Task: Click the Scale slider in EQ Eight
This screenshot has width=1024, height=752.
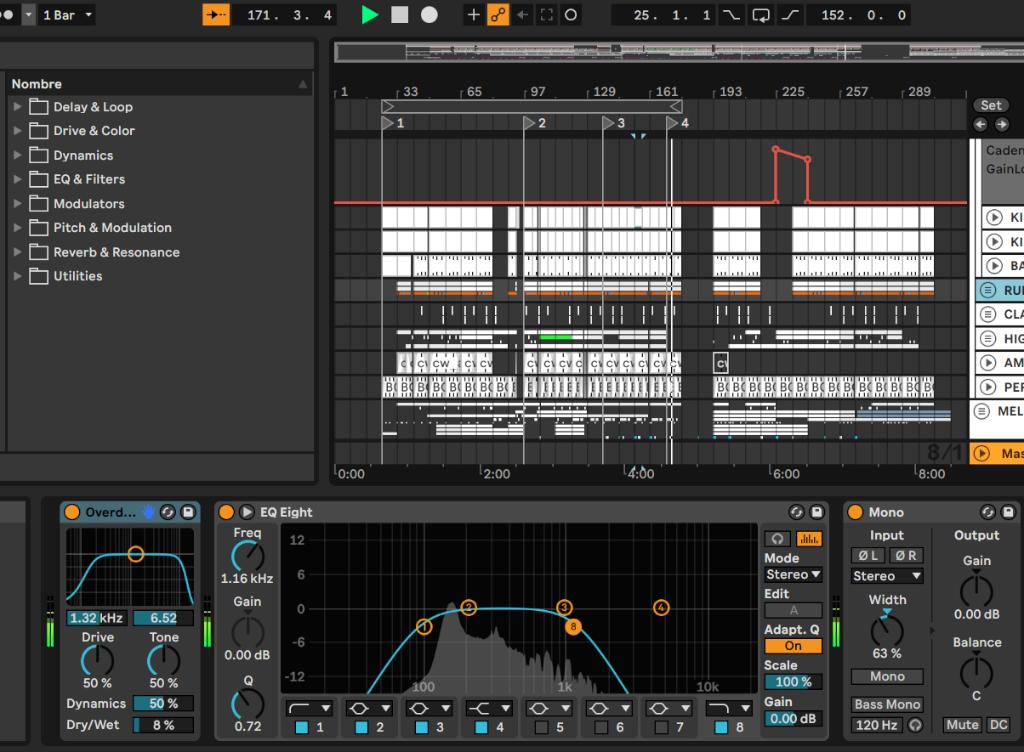Action: pyautogui.click(x=793, y=680)
